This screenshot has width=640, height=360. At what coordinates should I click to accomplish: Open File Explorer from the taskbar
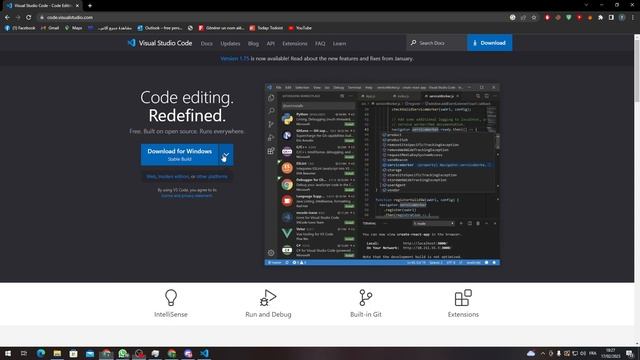coord(57,353)
